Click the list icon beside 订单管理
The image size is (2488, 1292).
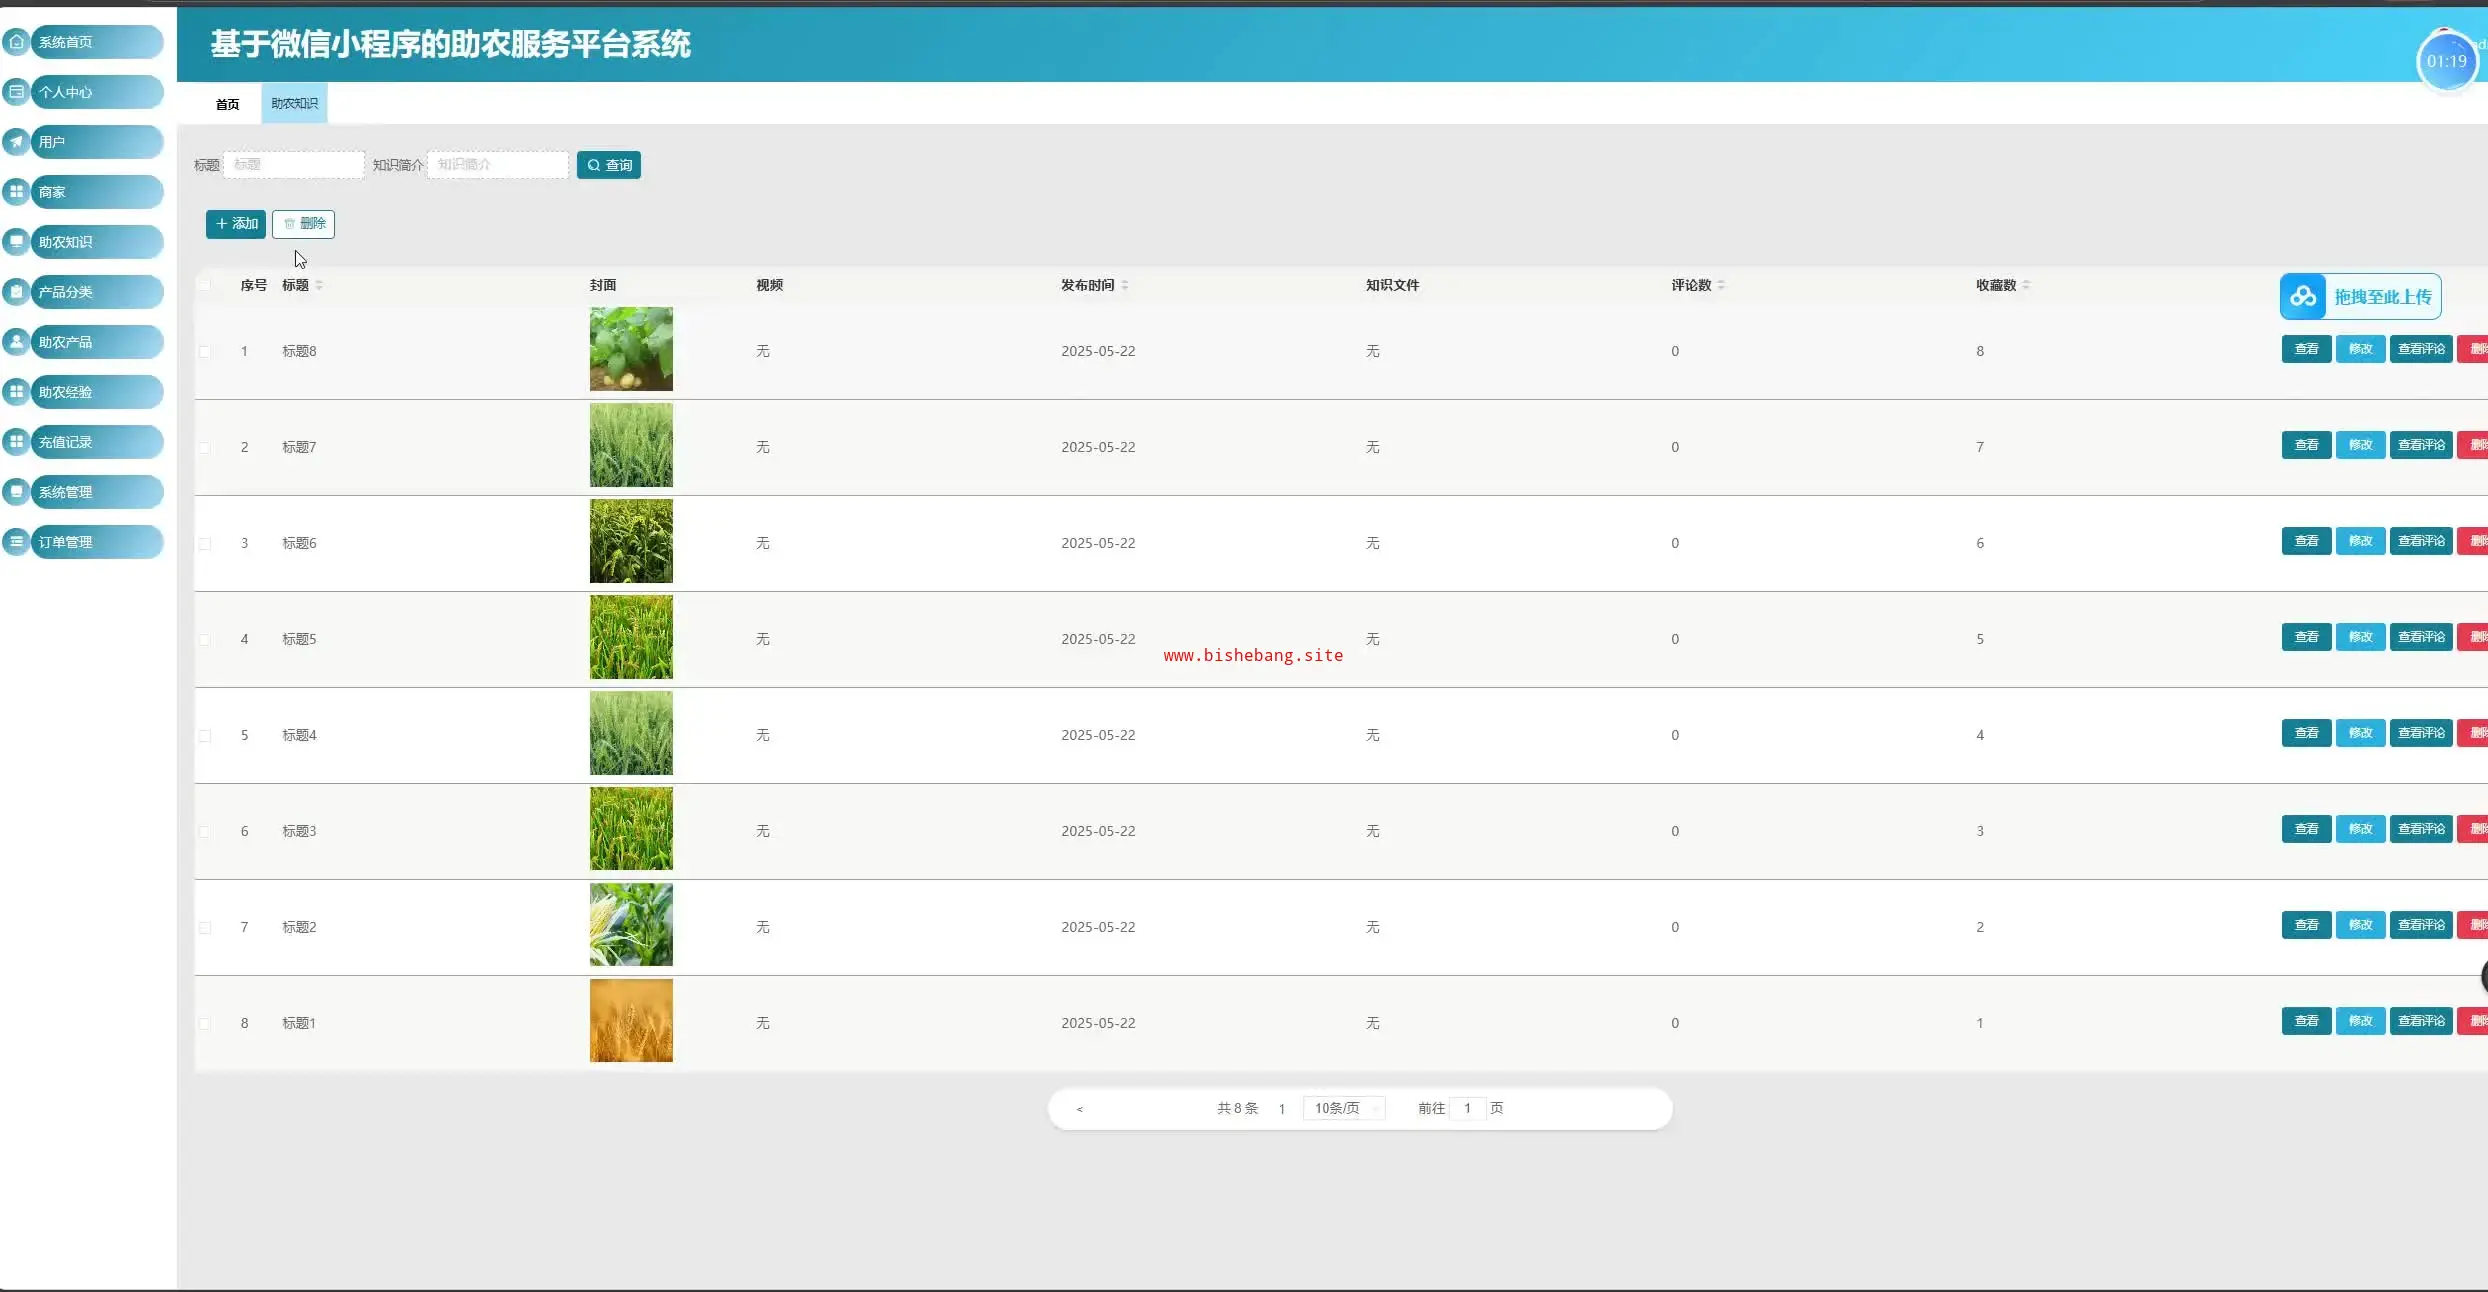coord(16,541)
